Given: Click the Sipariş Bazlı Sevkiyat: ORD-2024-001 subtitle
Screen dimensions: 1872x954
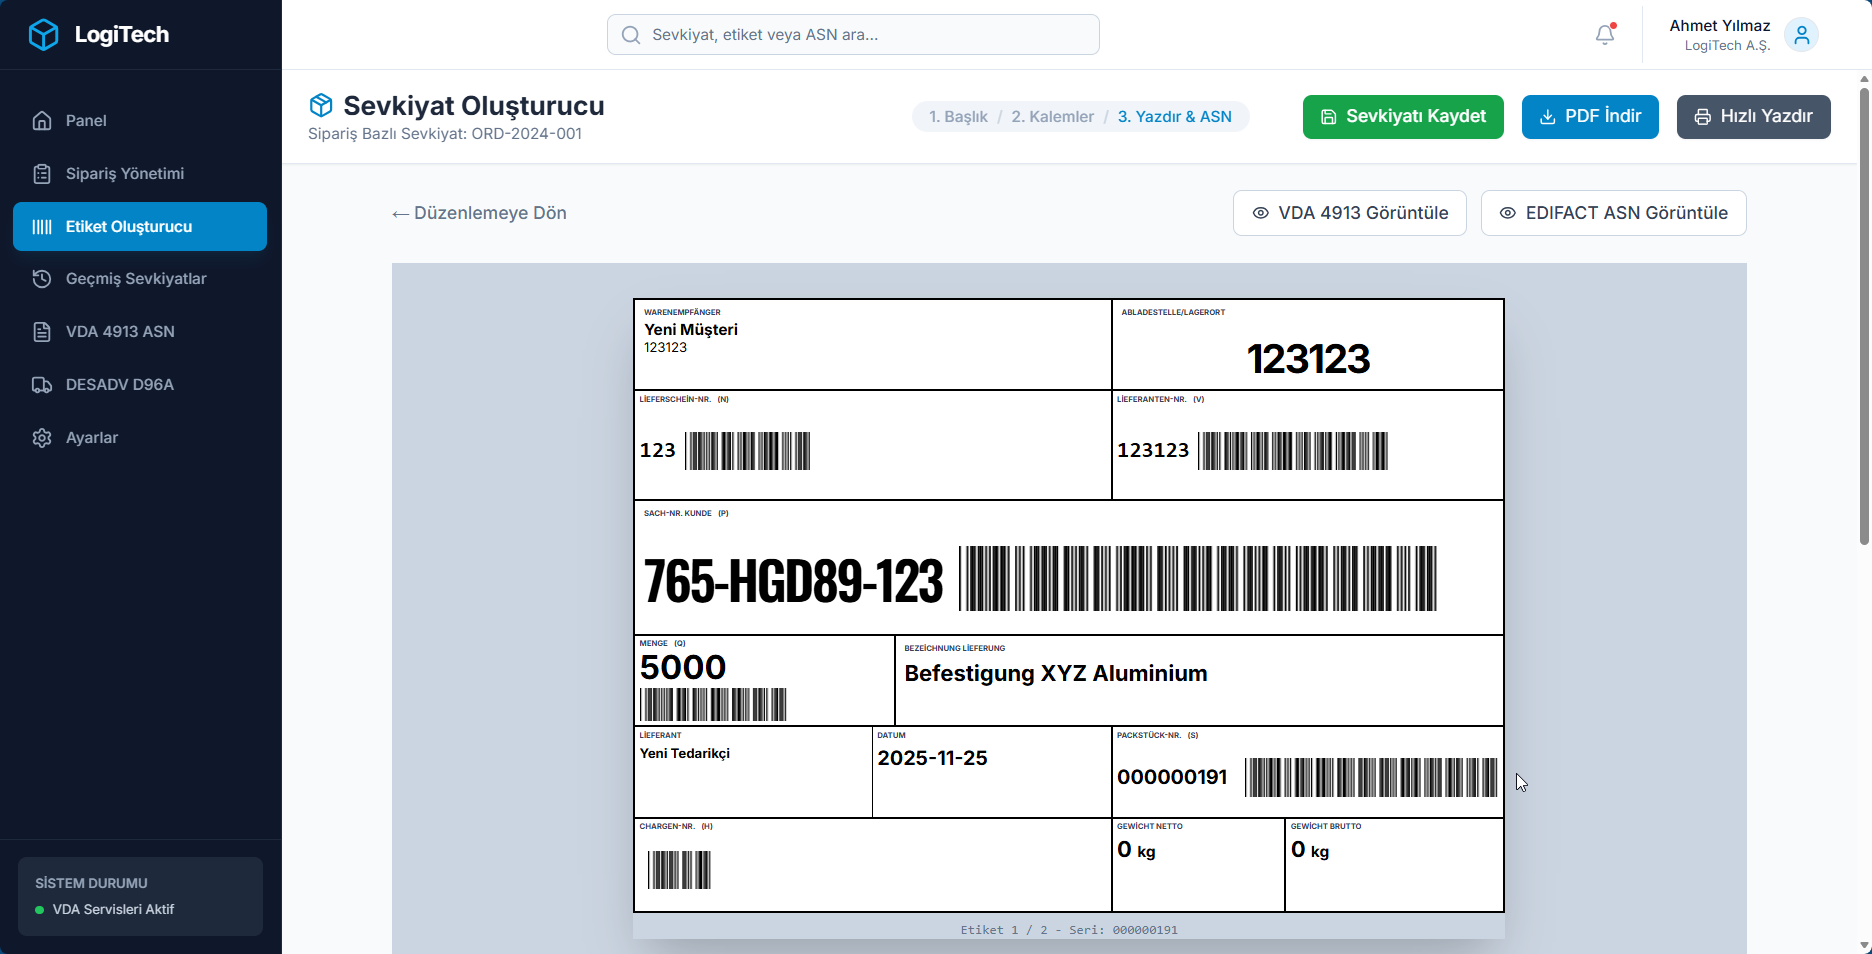Looking at the screenshot, I should point(445,134).
